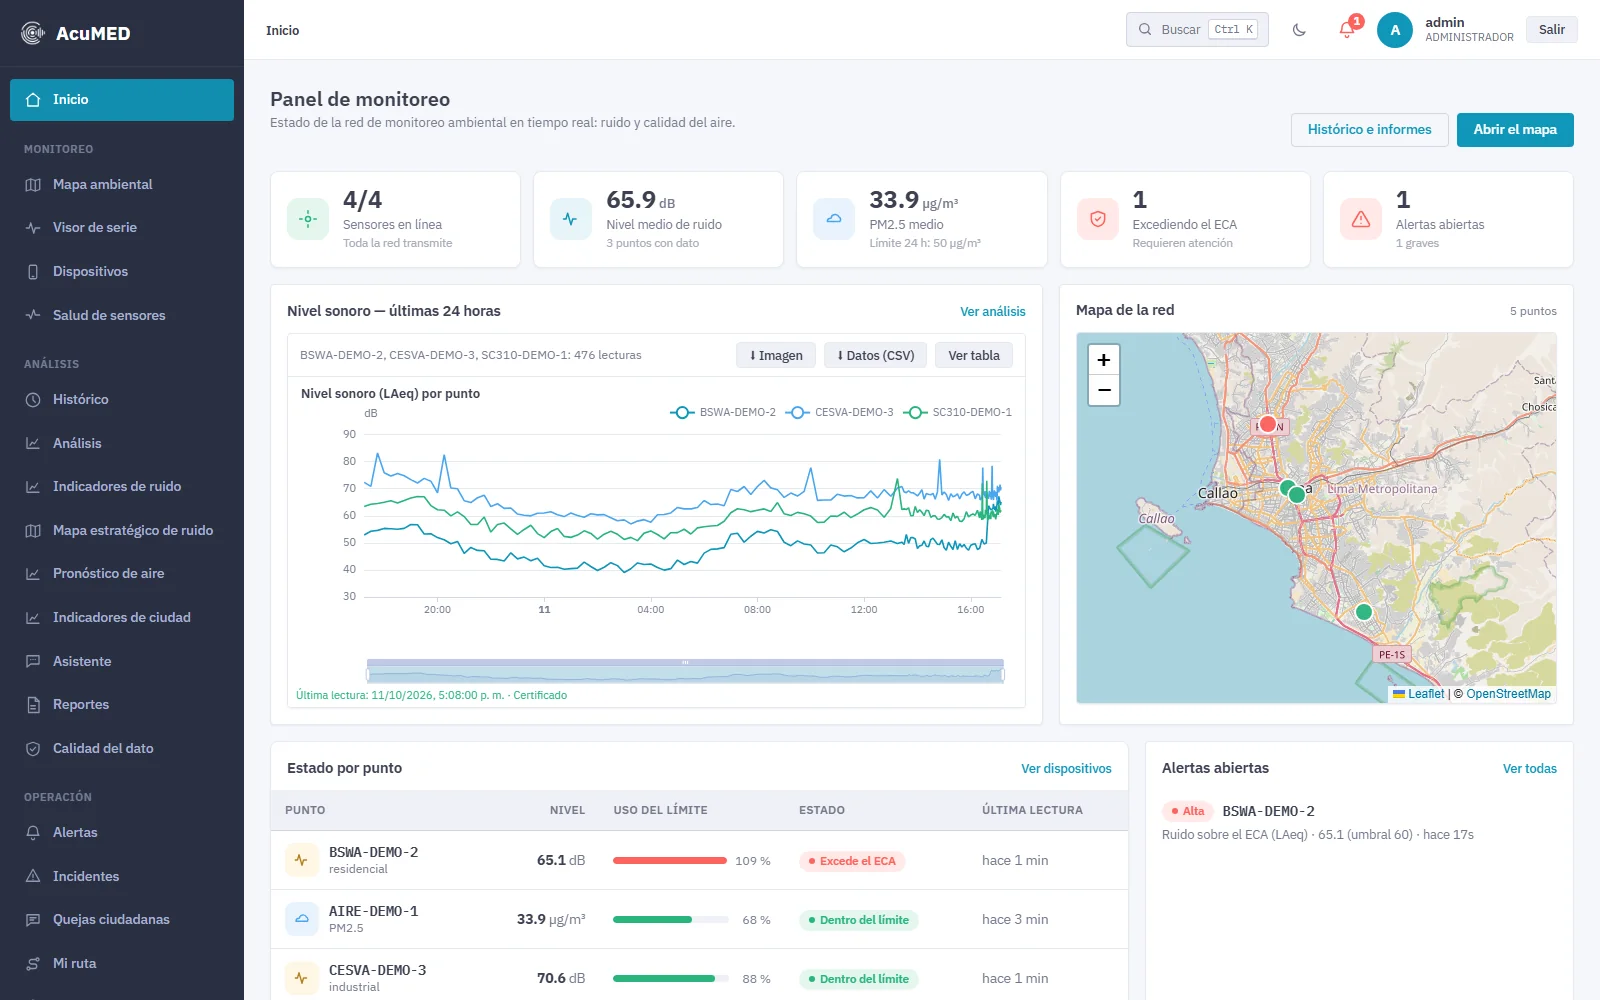This screenshot has height=1000, width=1600.
Task: Click the Inicio breadcrumb text
Action: point(283,31)
